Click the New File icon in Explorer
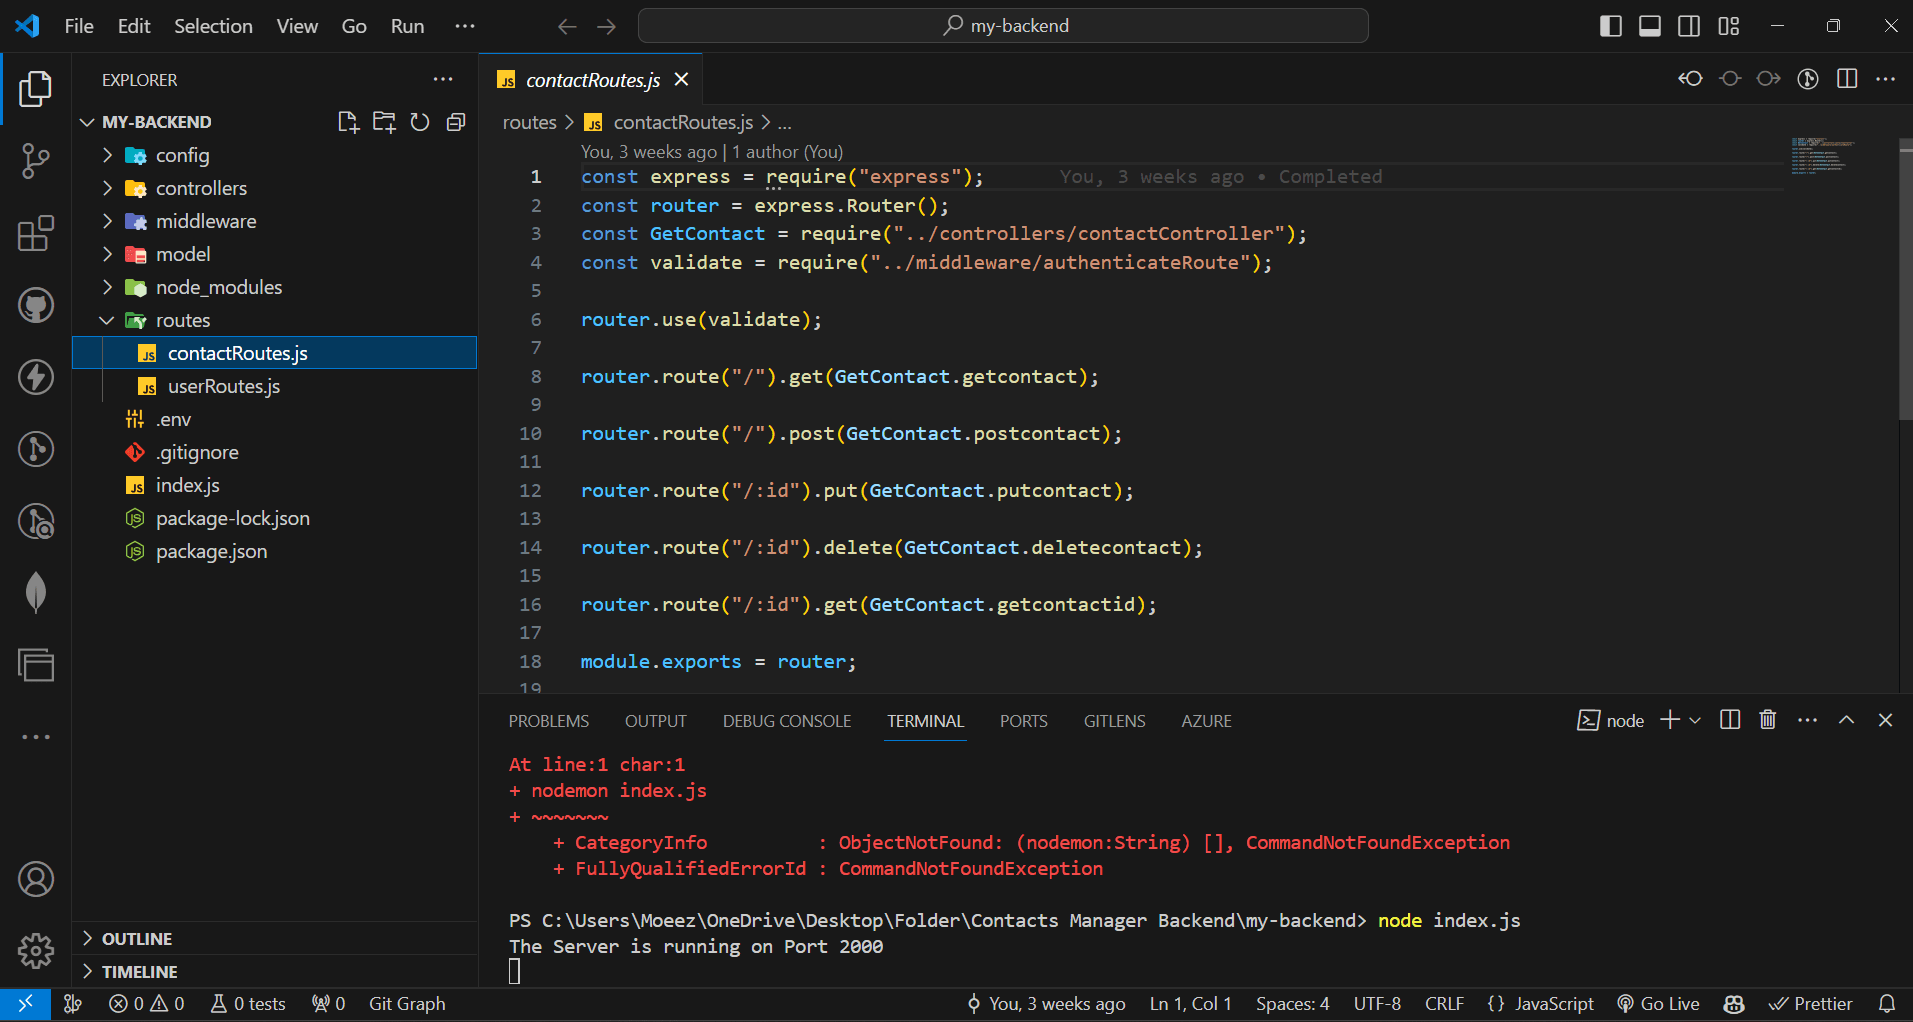Screen dimensions: 1913x1022 click(x=347, y=122)
